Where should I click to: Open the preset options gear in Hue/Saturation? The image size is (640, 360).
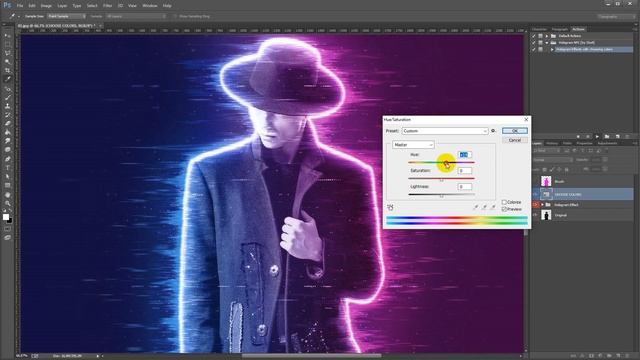click(493, 131)
